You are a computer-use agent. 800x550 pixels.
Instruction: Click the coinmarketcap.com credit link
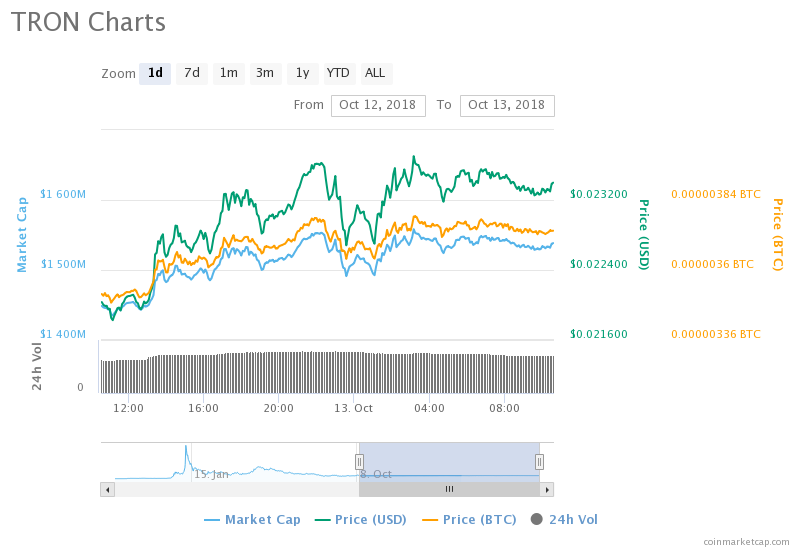pyautogui.click(x=746, y=542)
